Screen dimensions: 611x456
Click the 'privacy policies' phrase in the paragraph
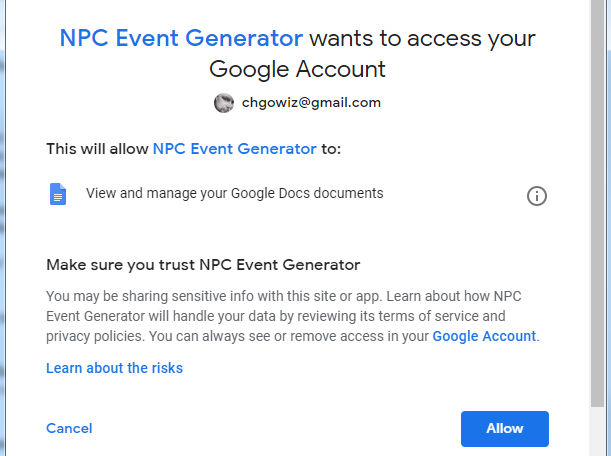95,336
